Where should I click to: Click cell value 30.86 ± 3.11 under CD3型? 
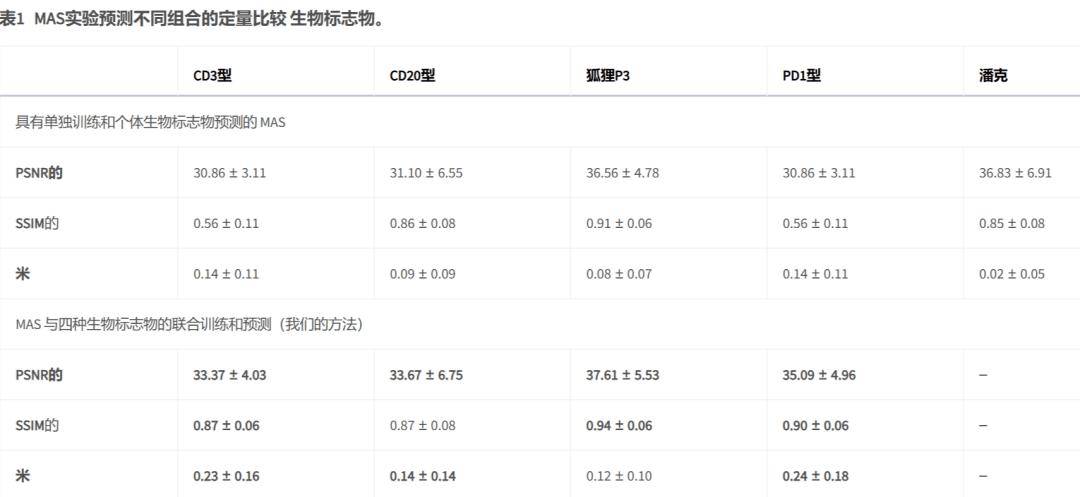[229, 173]
